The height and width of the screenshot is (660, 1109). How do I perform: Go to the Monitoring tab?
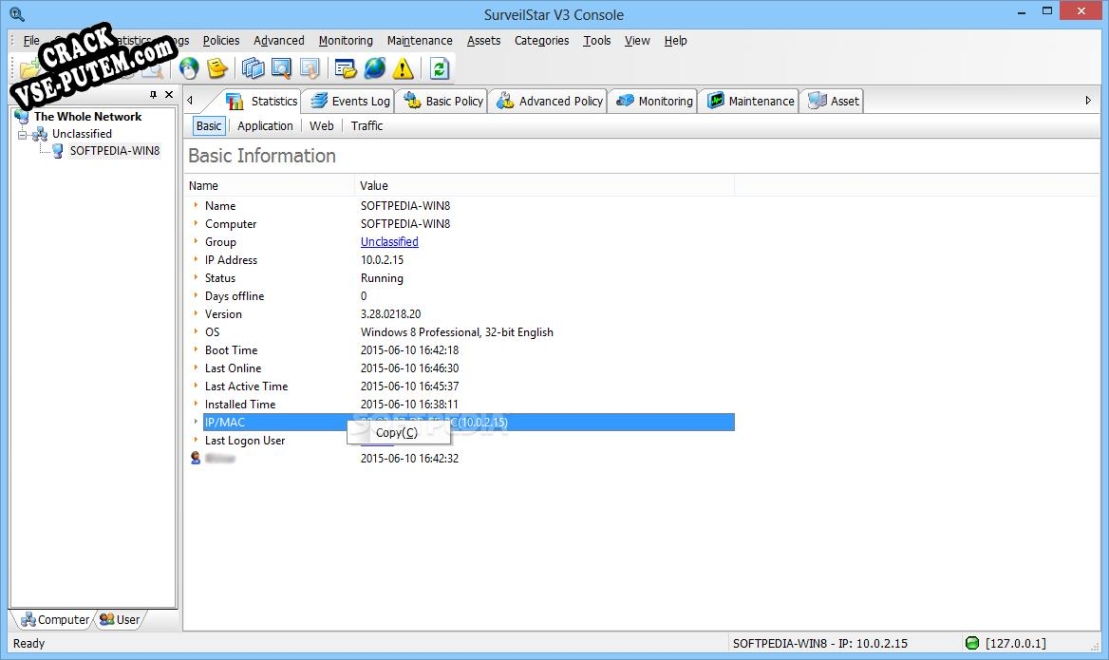[x=654, y=101]
